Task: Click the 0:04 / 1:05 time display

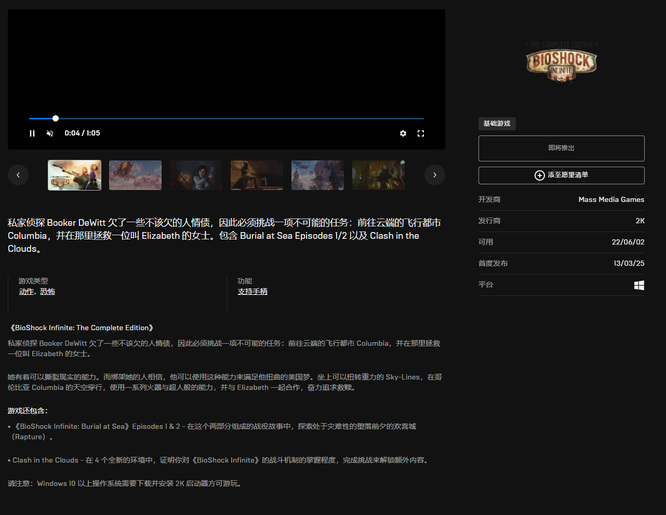Action: point(82,133)
